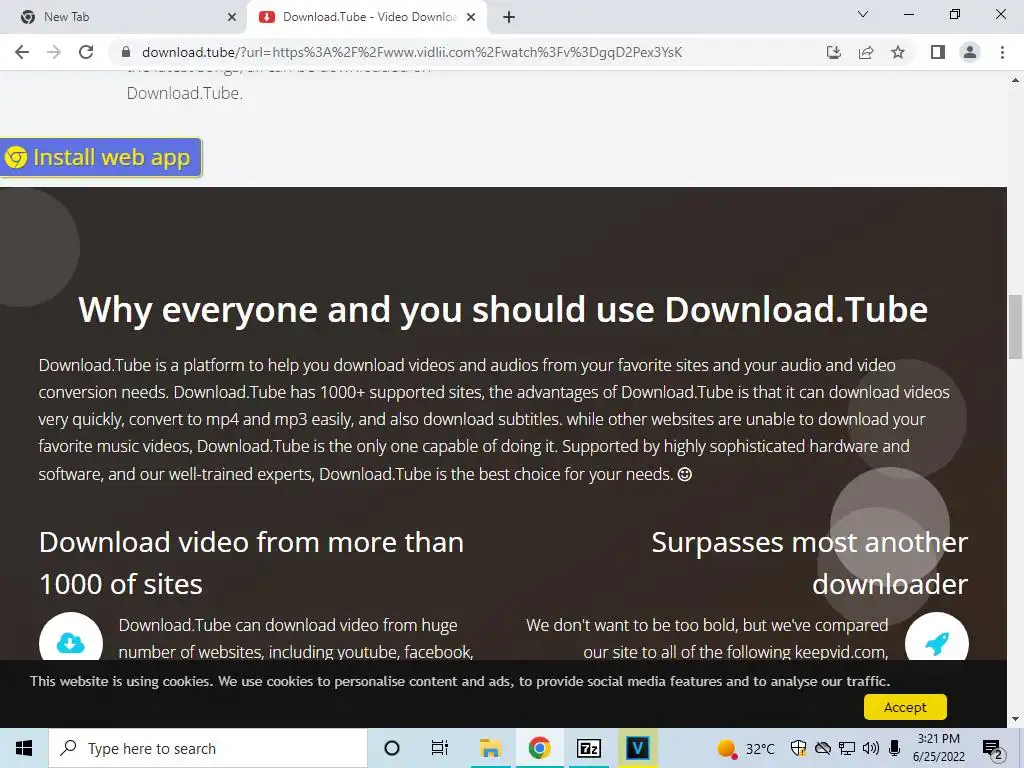Screen dimensions: 1024x768
Task: Open the volume tray icon
Action: pyautogui.click(x=871, y=748)
